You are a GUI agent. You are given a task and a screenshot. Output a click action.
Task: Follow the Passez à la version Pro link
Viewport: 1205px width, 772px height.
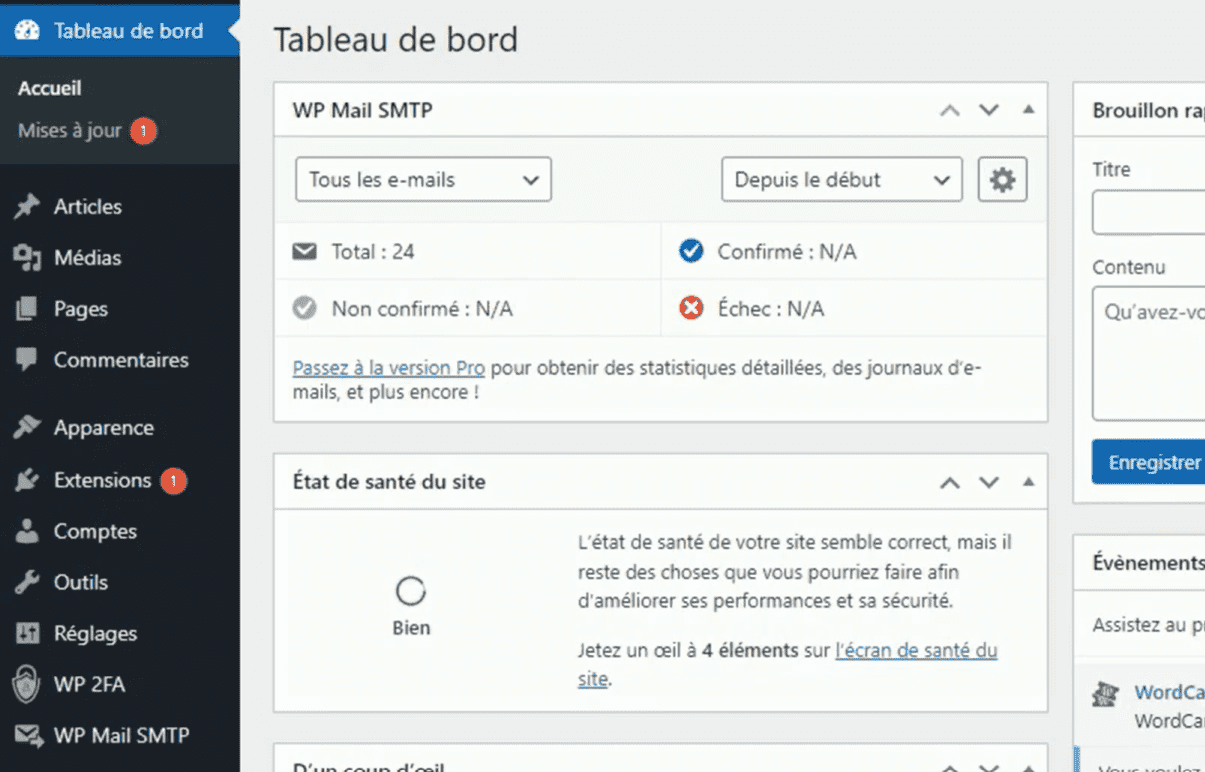(389, 368)
